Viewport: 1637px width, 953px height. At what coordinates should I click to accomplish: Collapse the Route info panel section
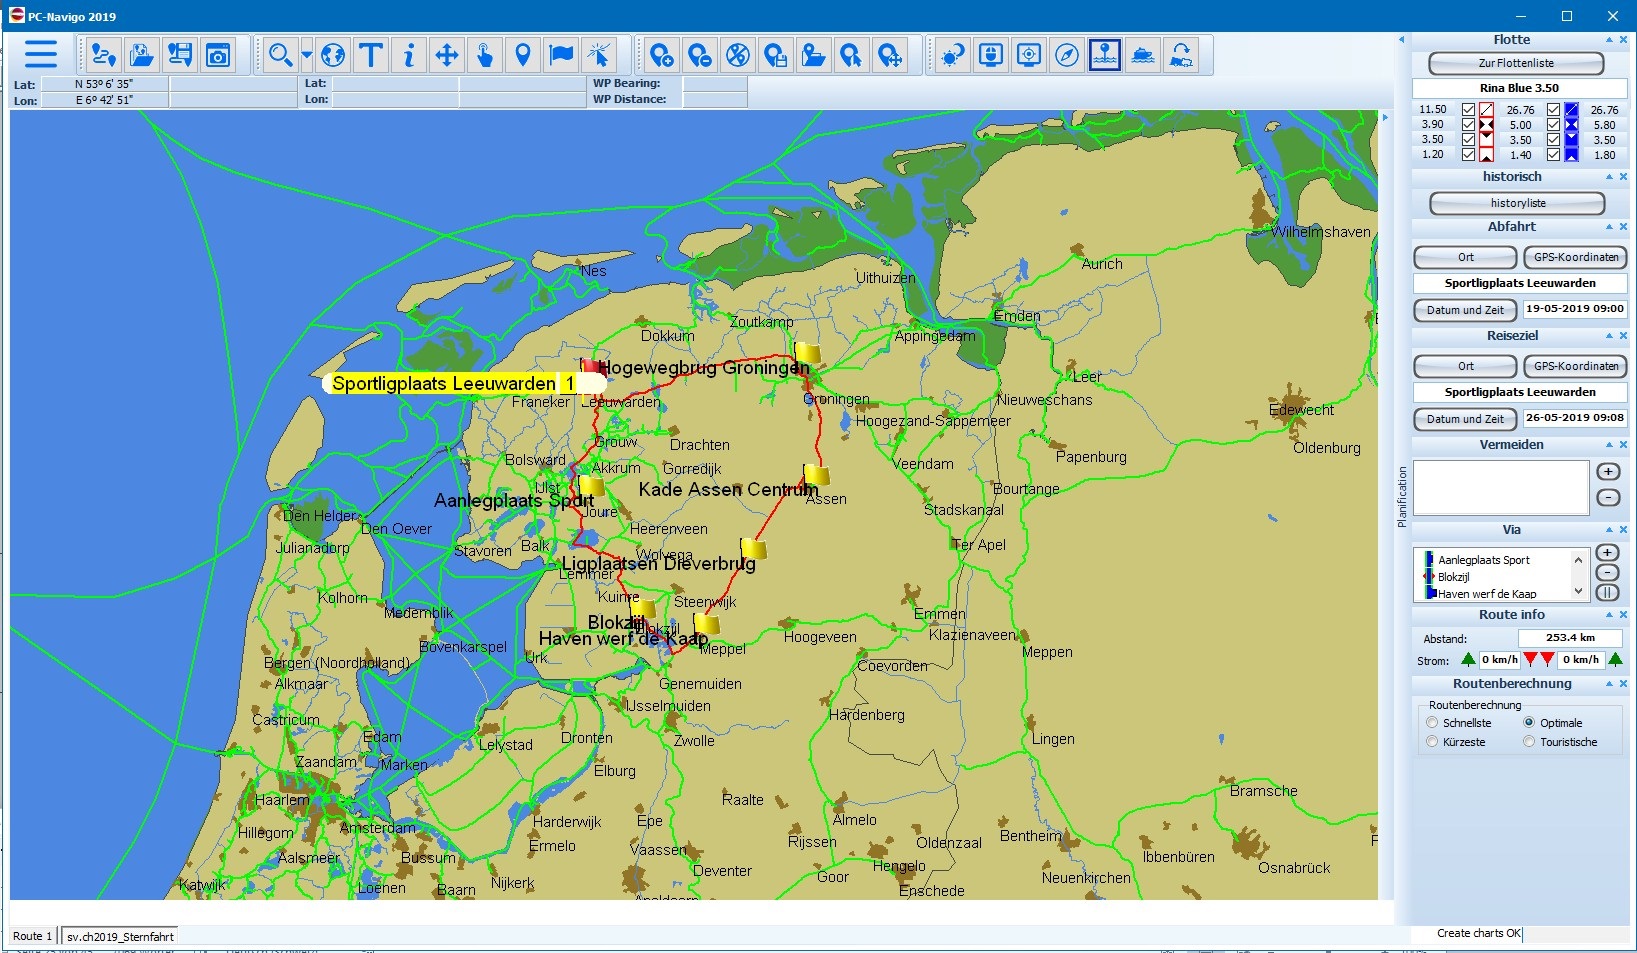1609,615
